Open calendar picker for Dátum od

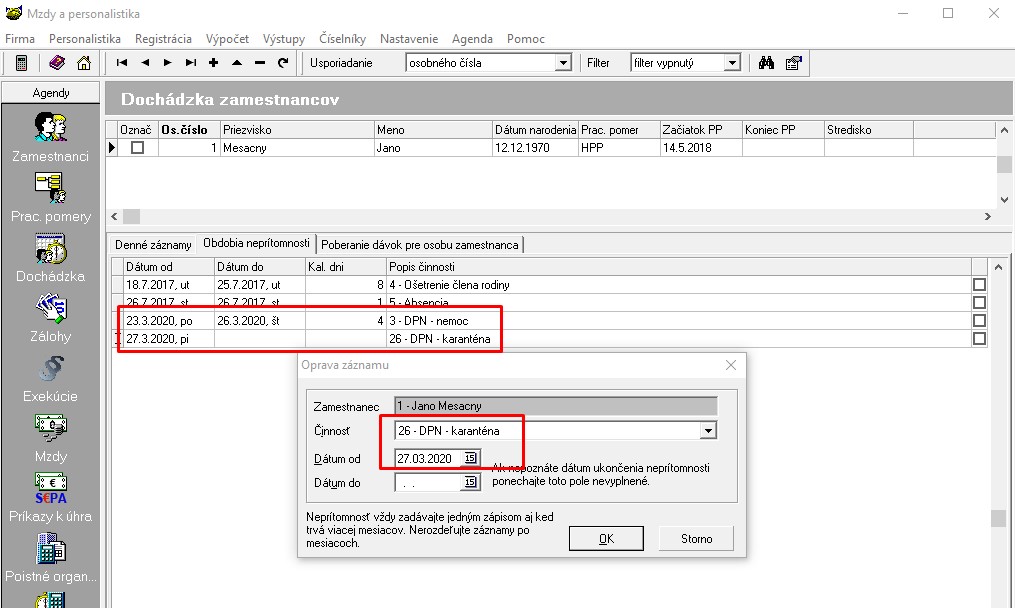pyautogui.click(x=471, y=458)
